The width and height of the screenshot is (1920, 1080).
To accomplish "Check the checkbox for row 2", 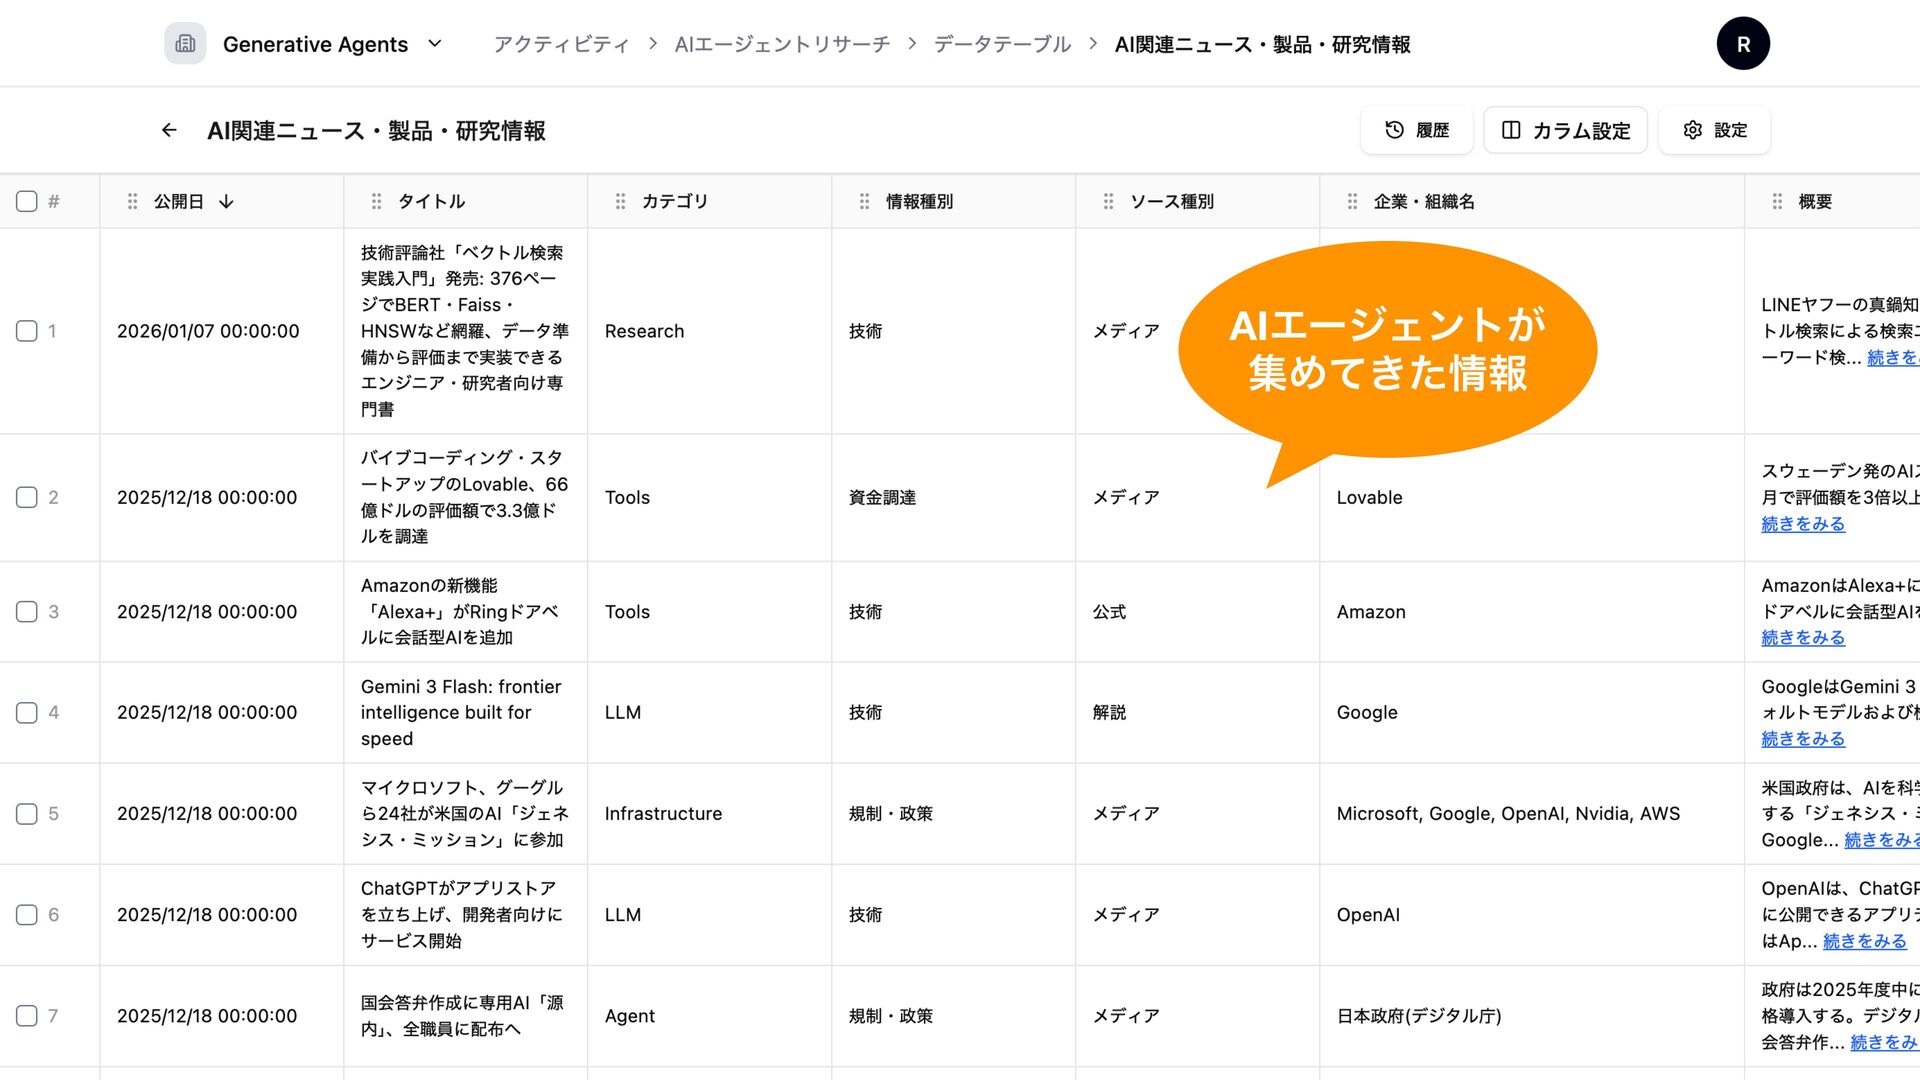I will [27, 497].
